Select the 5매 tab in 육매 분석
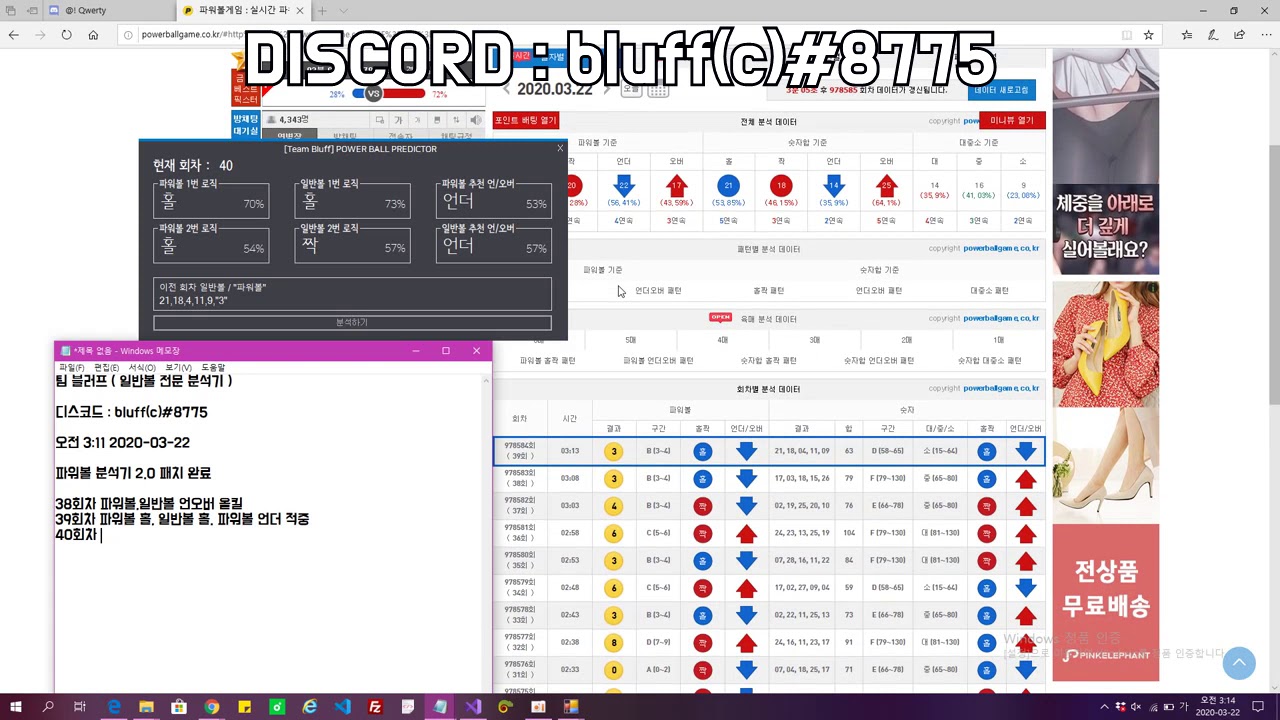Image resolution: width=1280 pixels, height=720 pixels. (x=630, y=340)
